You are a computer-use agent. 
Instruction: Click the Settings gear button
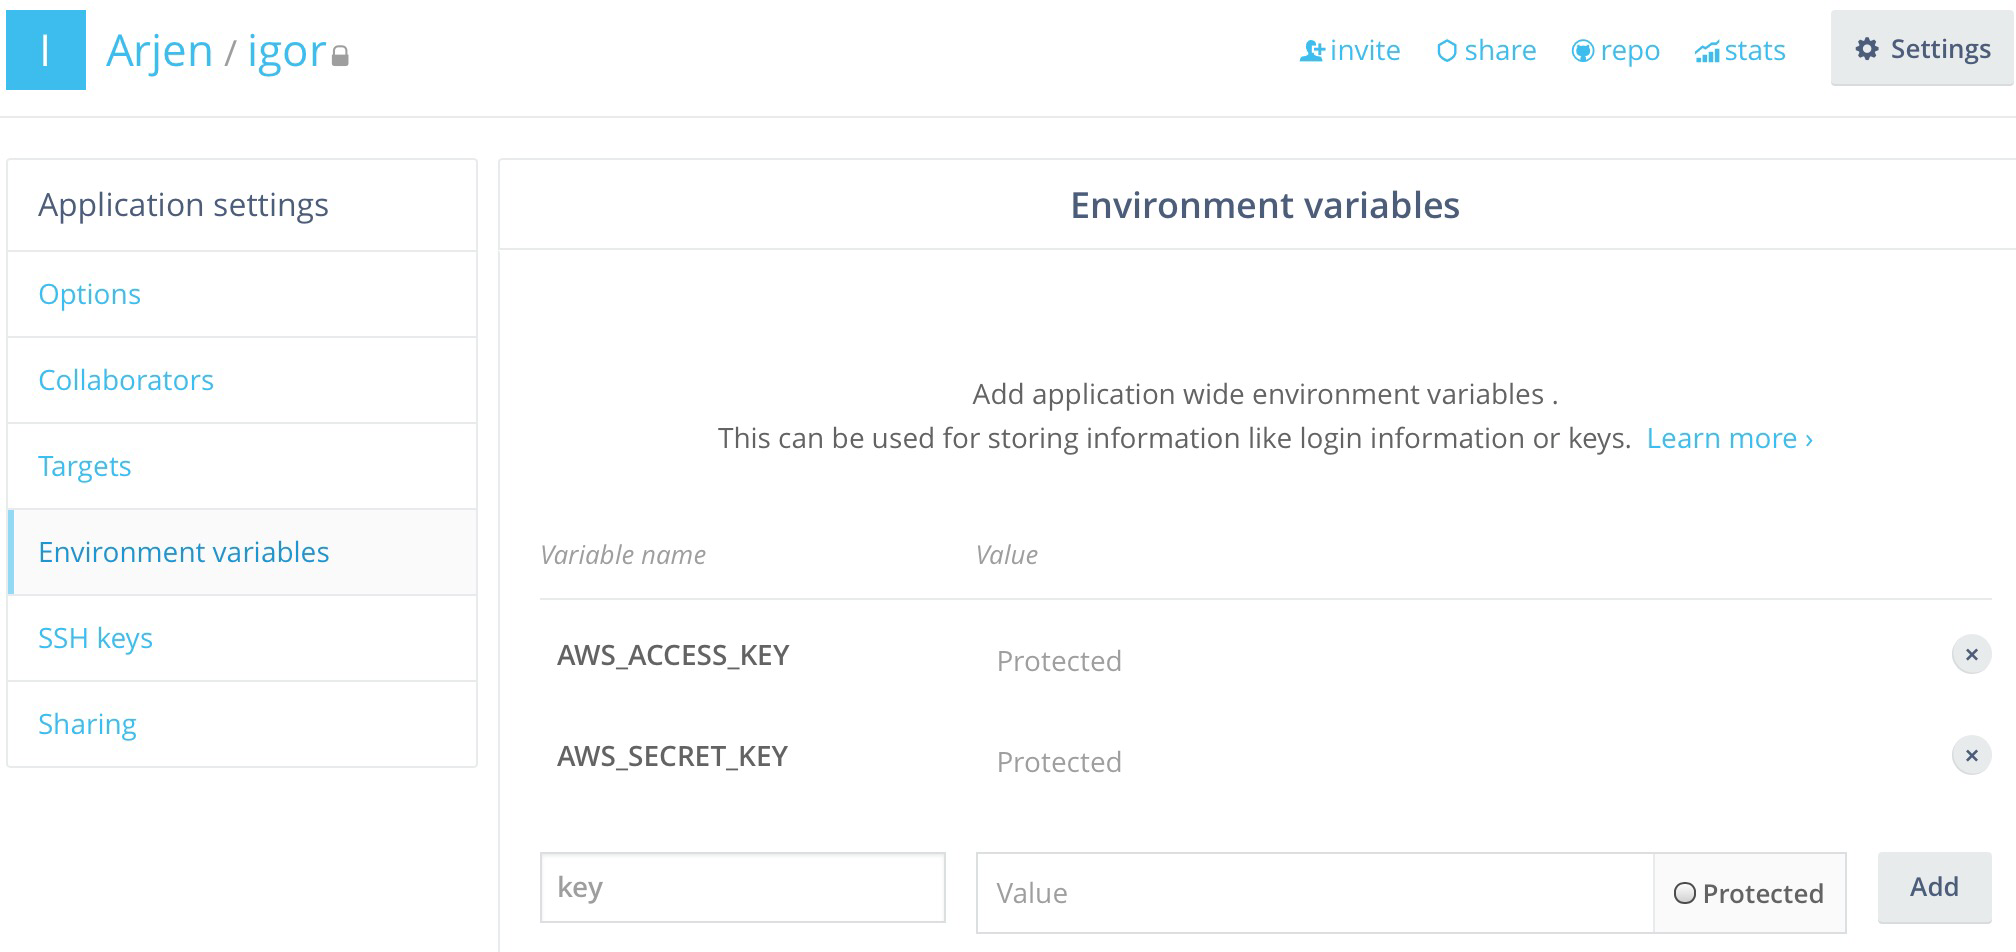(x=1922, y=48)
